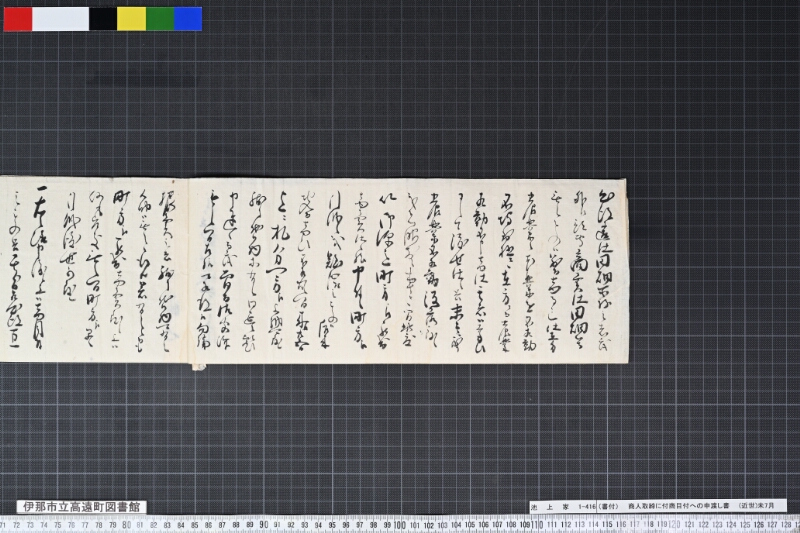The width and height of the screenshot is (800, 533).
Task: Click the red patch on the color chart
Action: (x=18, y=19)
